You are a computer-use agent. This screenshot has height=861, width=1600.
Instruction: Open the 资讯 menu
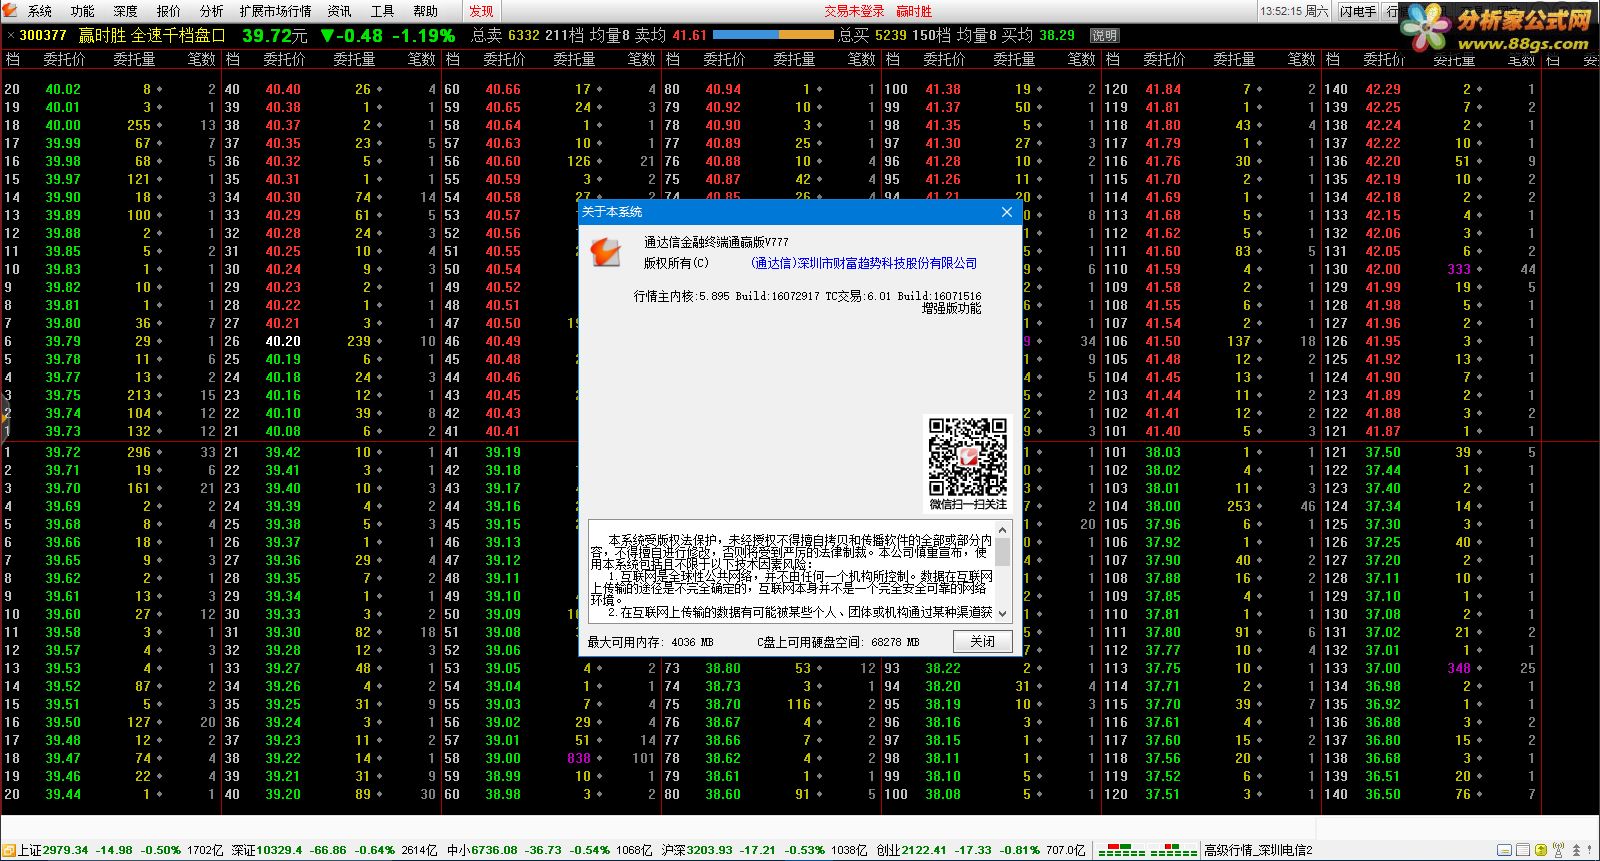coord(340,11)
